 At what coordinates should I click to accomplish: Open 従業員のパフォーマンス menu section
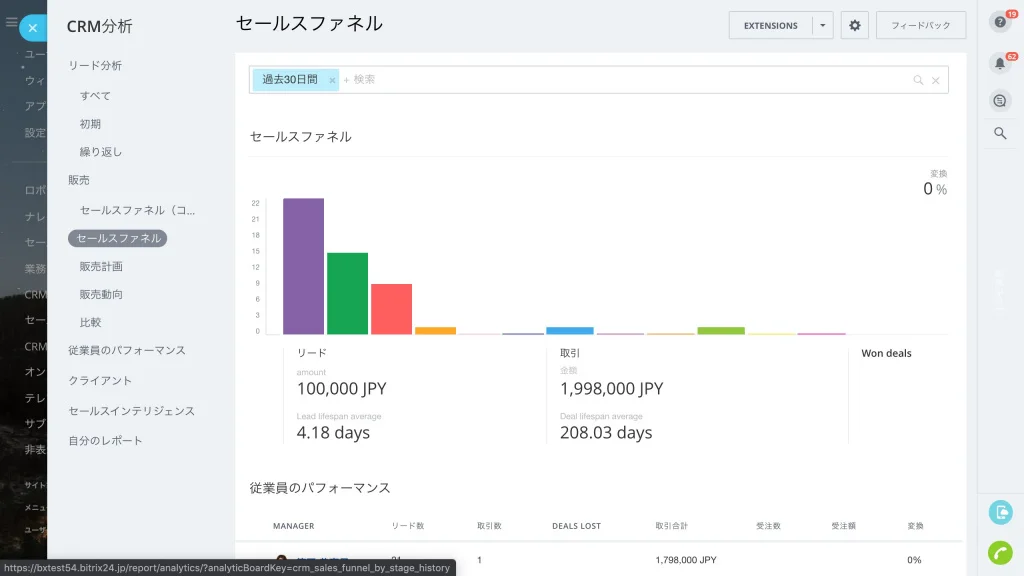coord(127,351)
